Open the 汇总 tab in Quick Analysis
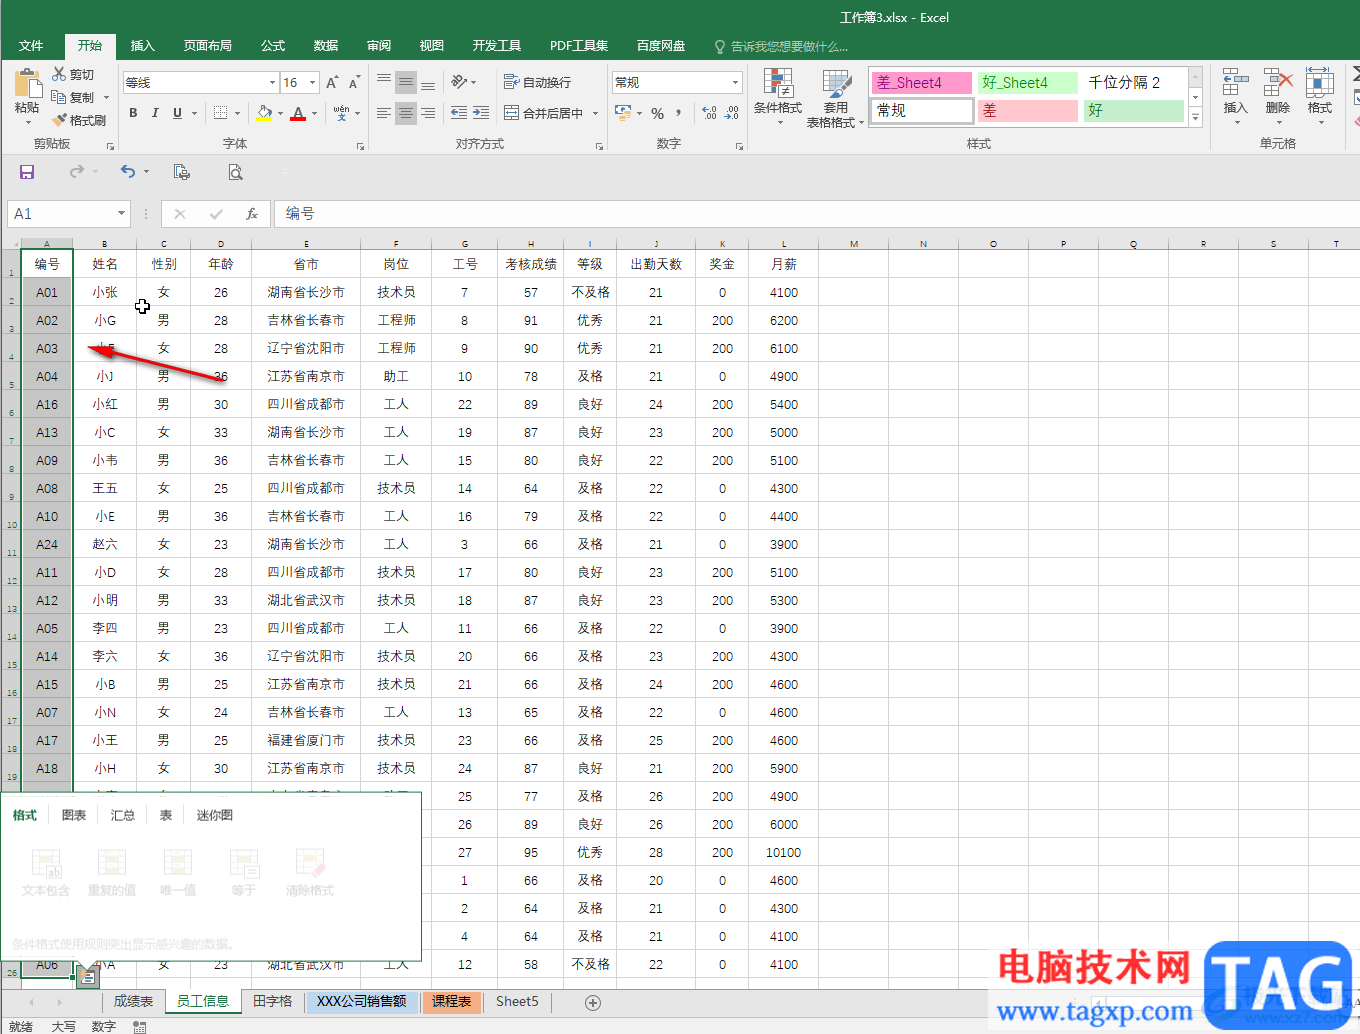The height and width of the screenshot is (1034, 1360). 123,815
